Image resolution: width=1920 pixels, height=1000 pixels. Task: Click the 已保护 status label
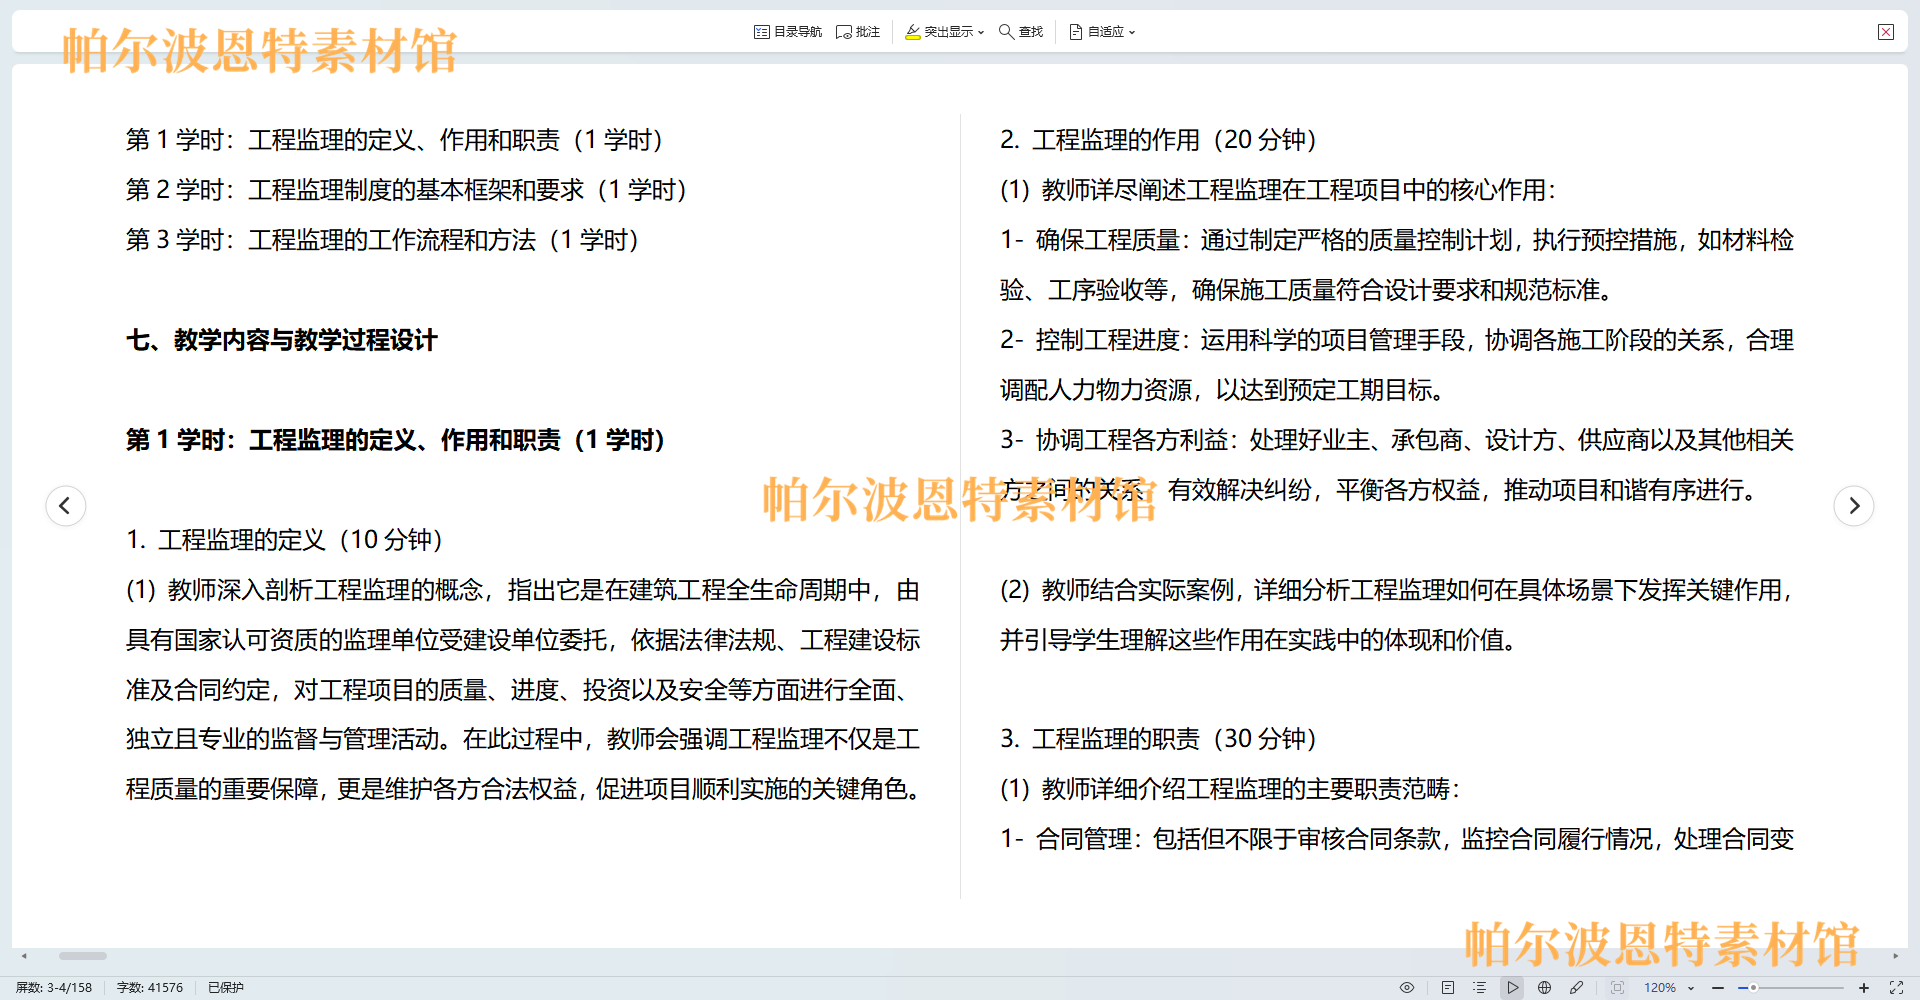226,987
